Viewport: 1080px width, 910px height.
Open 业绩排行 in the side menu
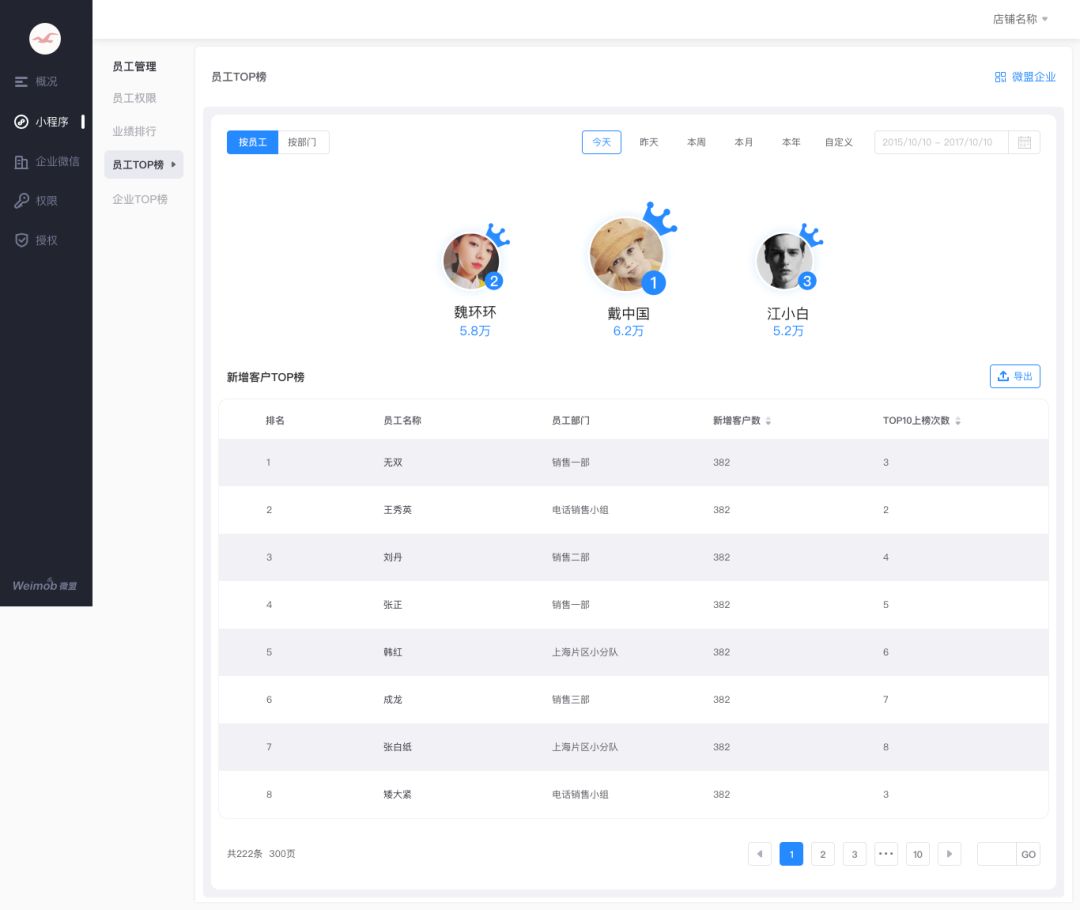(134, 131)
